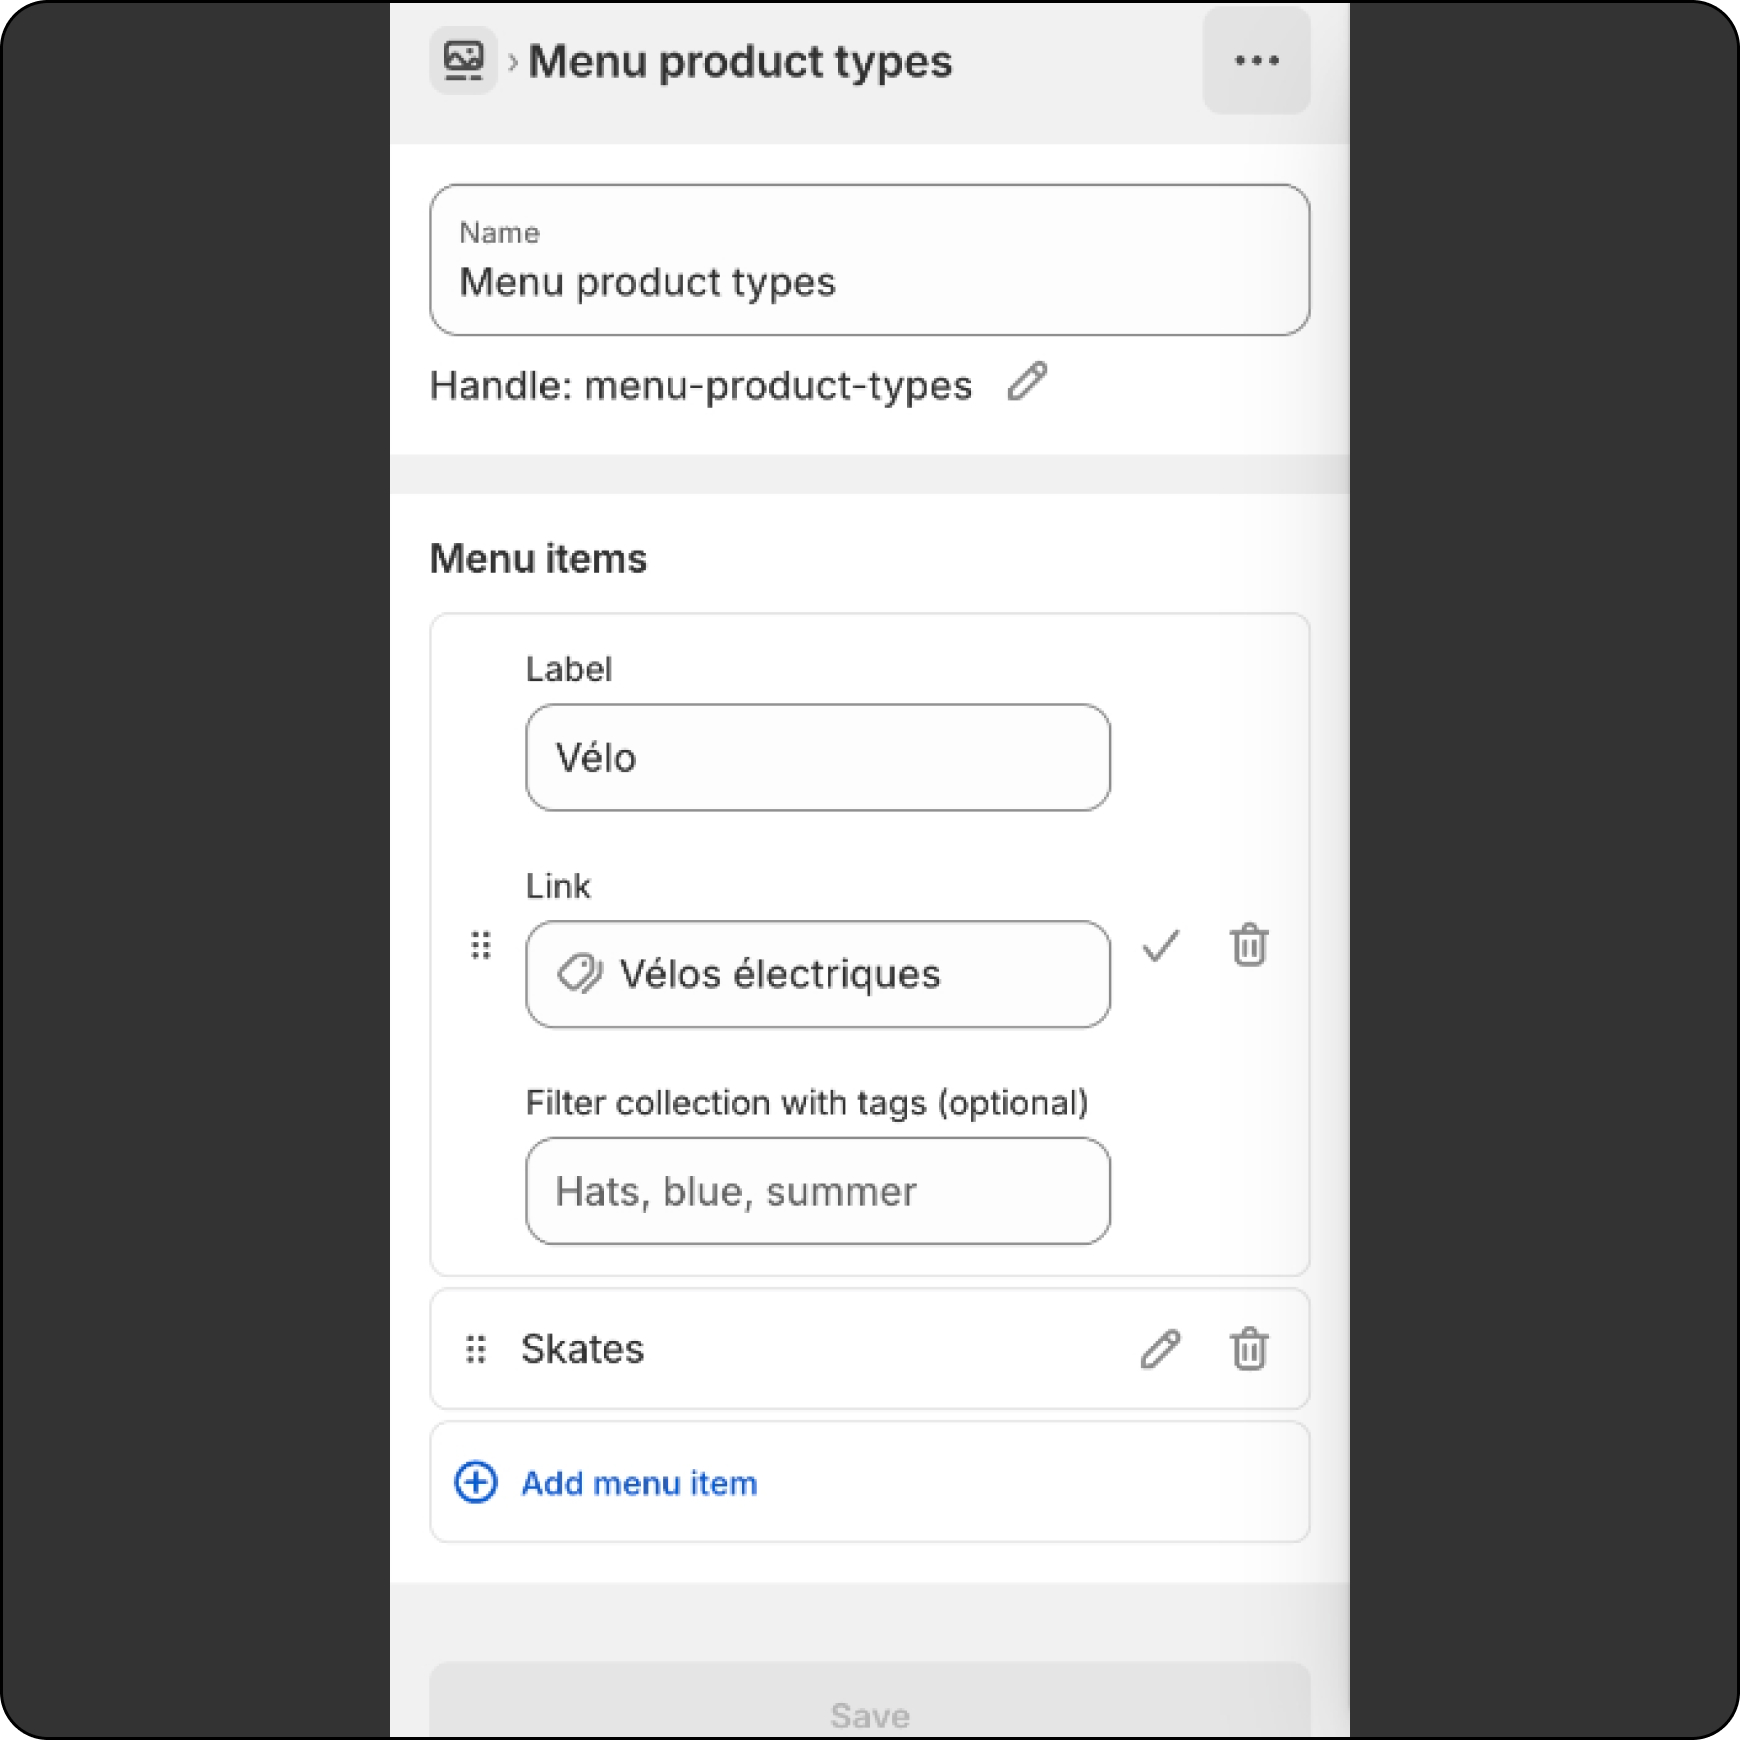Click the Add menu item link

(639, 1483)
